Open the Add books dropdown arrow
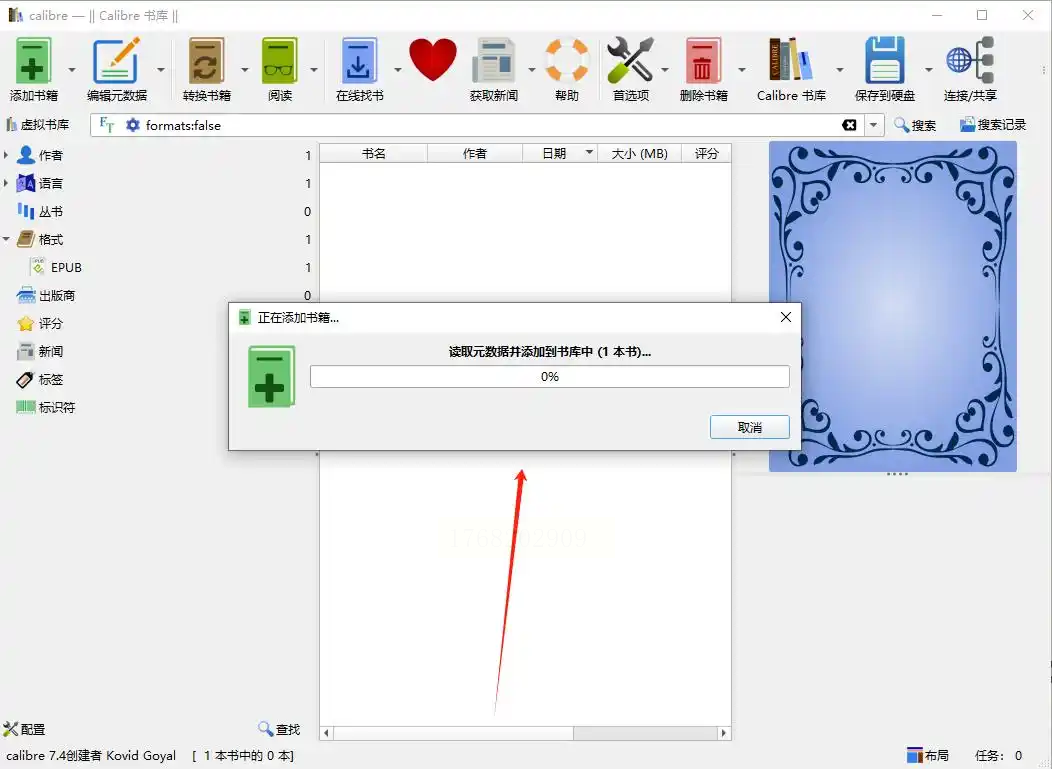 [72, 69]
